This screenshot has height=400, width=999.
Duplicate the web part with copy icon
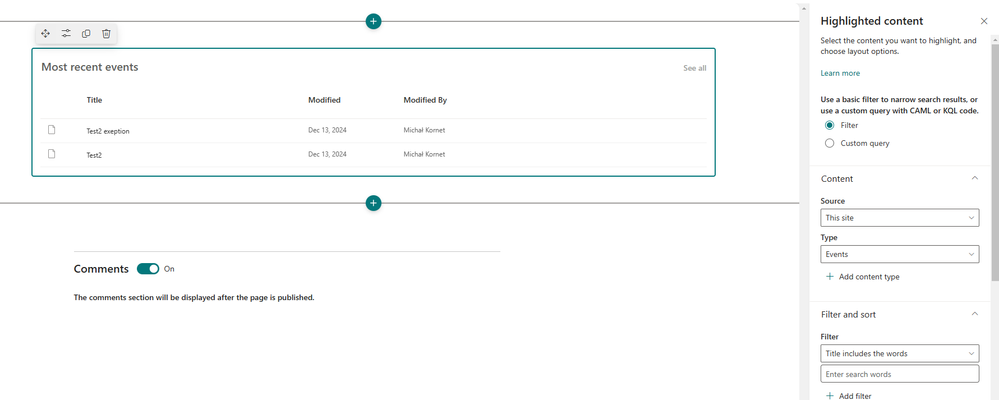tap(86, 34)
